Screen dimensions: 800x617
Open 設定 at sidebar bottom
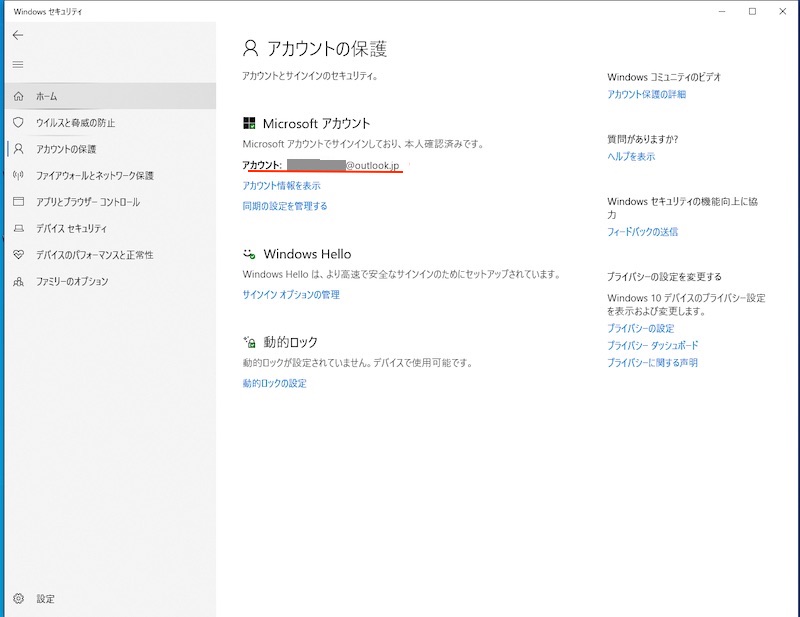pyautogui.click(x=110, y=599)
